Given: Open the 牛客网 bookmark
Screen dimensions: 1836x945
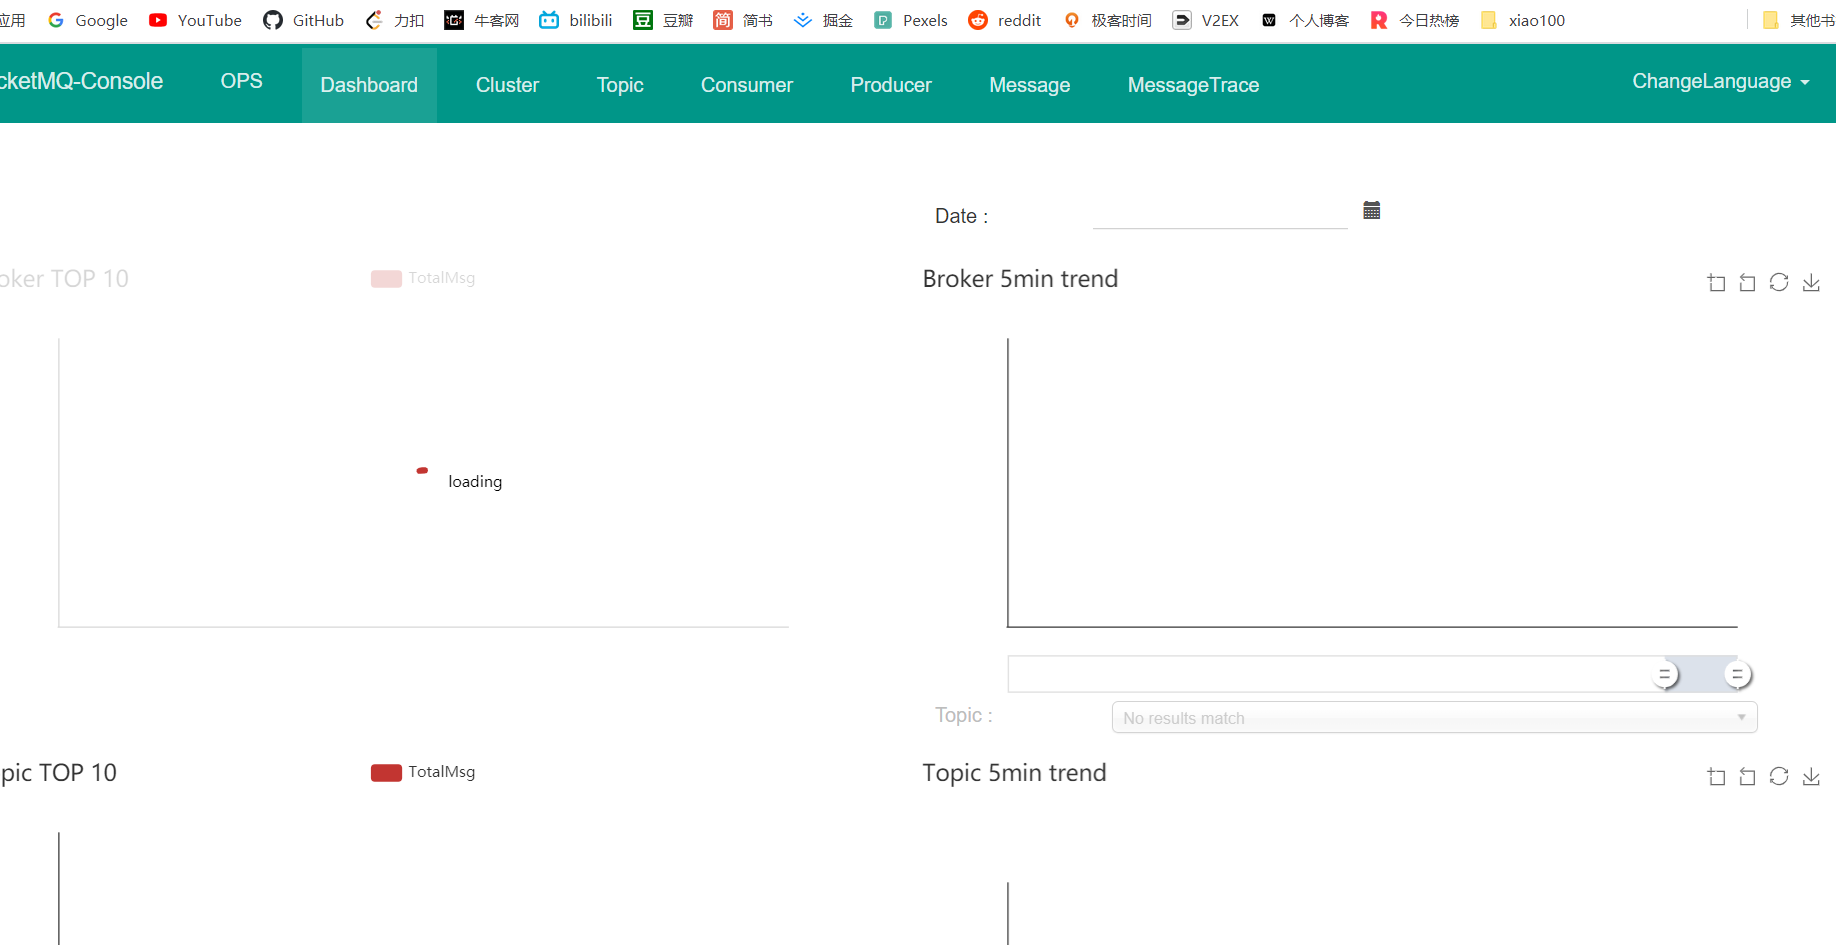Looking at the screenshot, I should tap(482, 20).
